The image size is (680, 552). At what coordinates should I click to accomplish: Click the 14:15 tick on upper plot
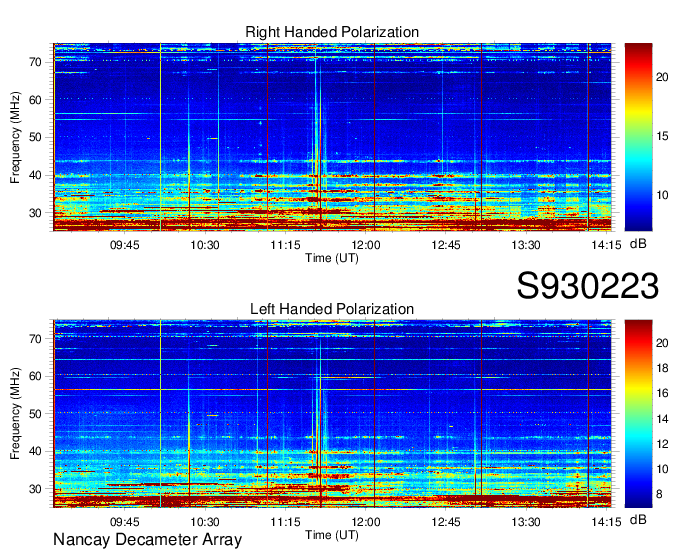pyautogui.click(x=606, y=245)
